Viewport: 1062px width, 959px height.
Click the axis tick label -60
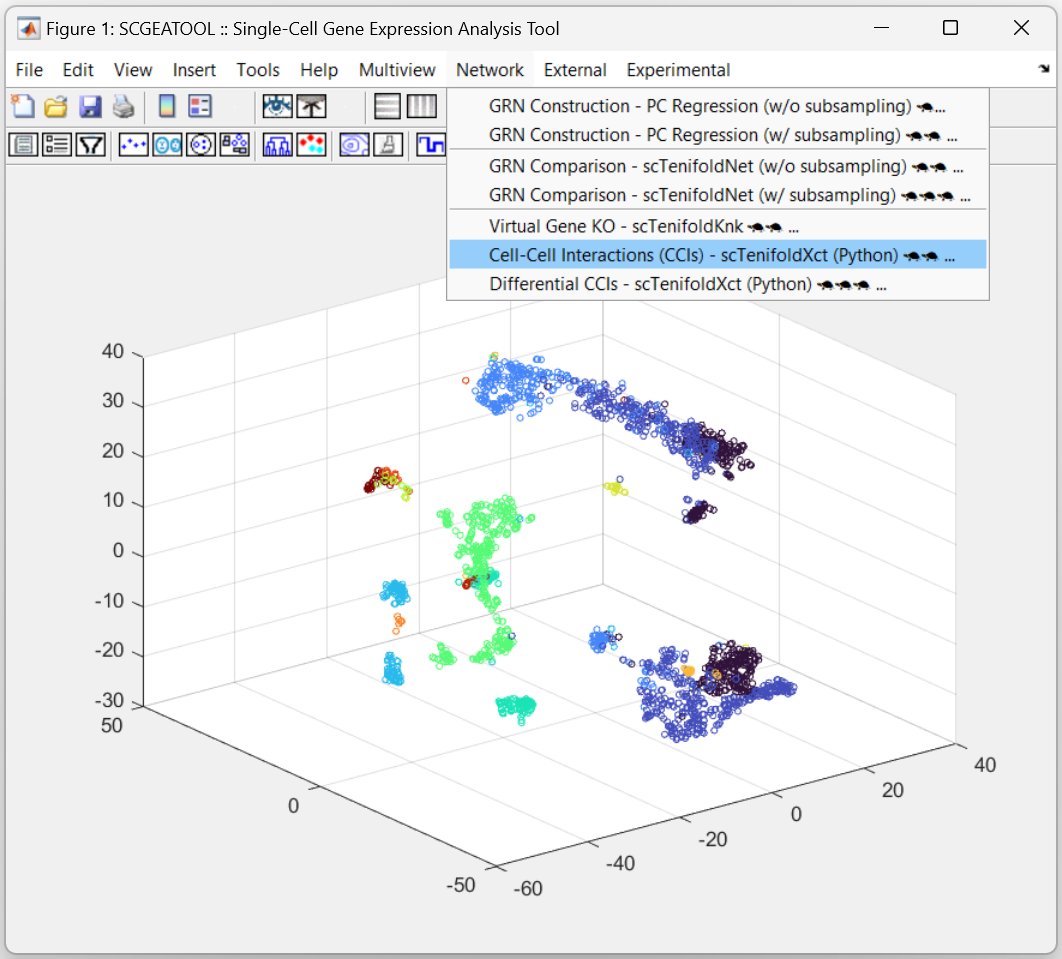point(528,888)
